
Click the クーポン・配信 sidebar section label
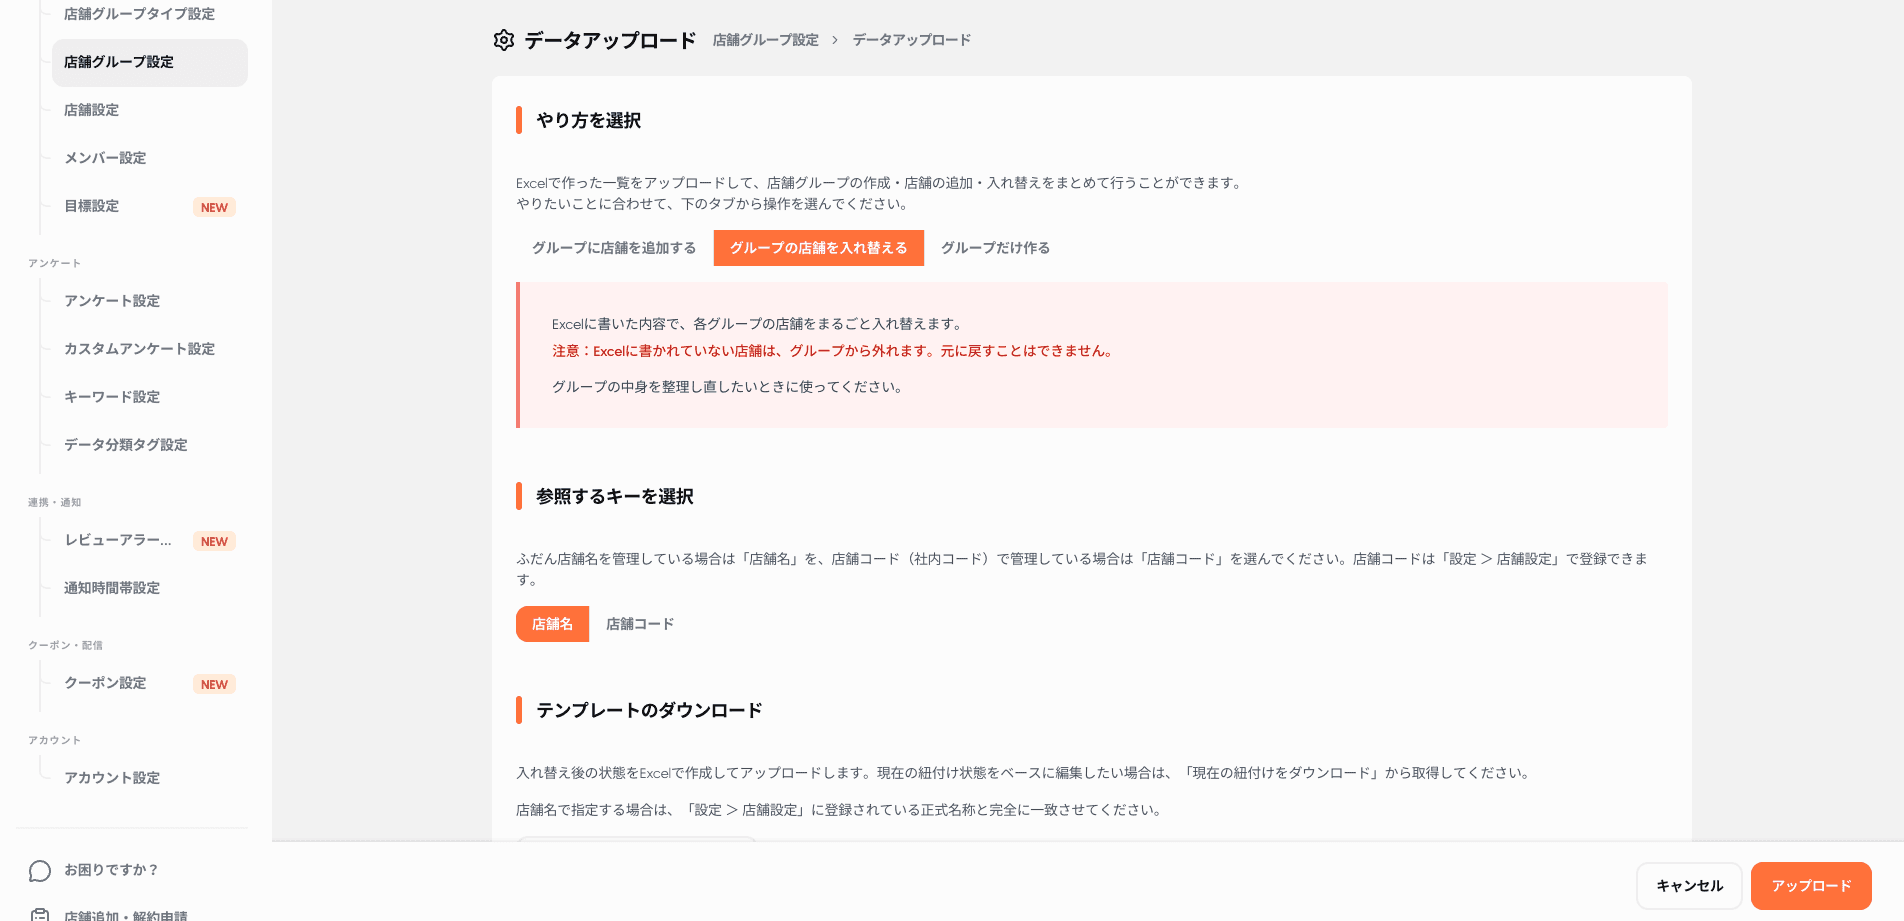click(66, 646)
